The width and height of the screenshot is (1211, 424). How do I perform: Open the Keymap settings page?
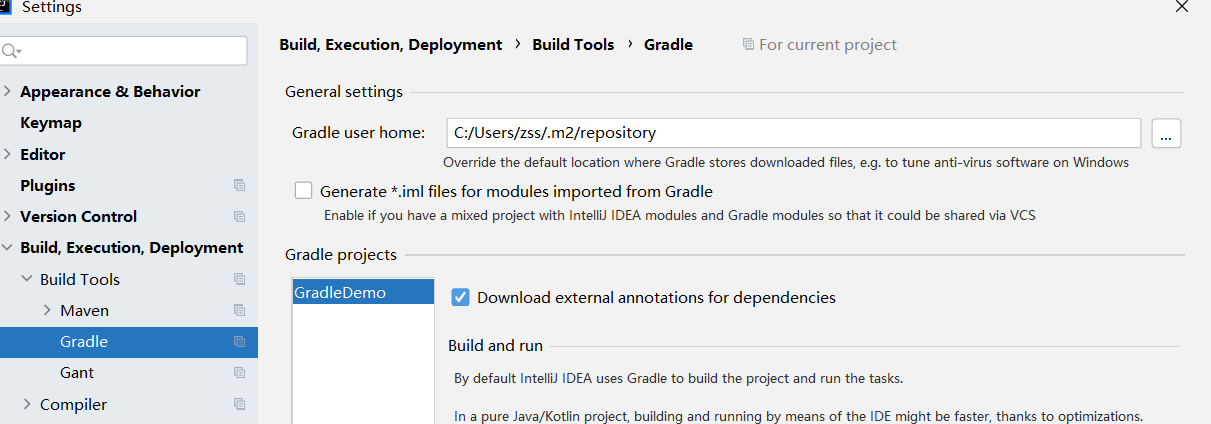(x=51, y=122)
